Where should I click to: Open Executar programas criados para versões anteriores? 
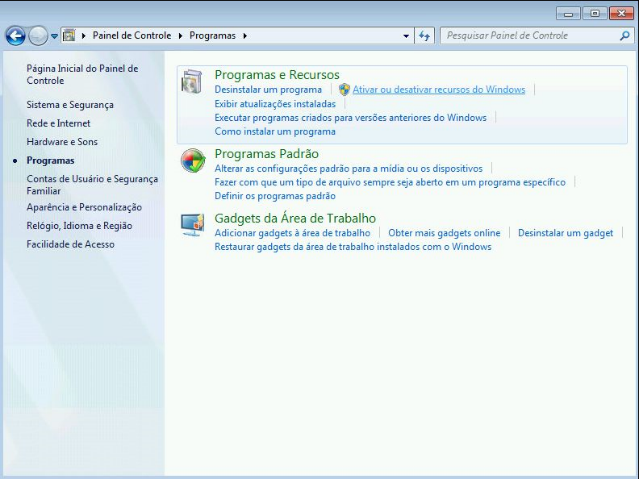click(350, 117)
